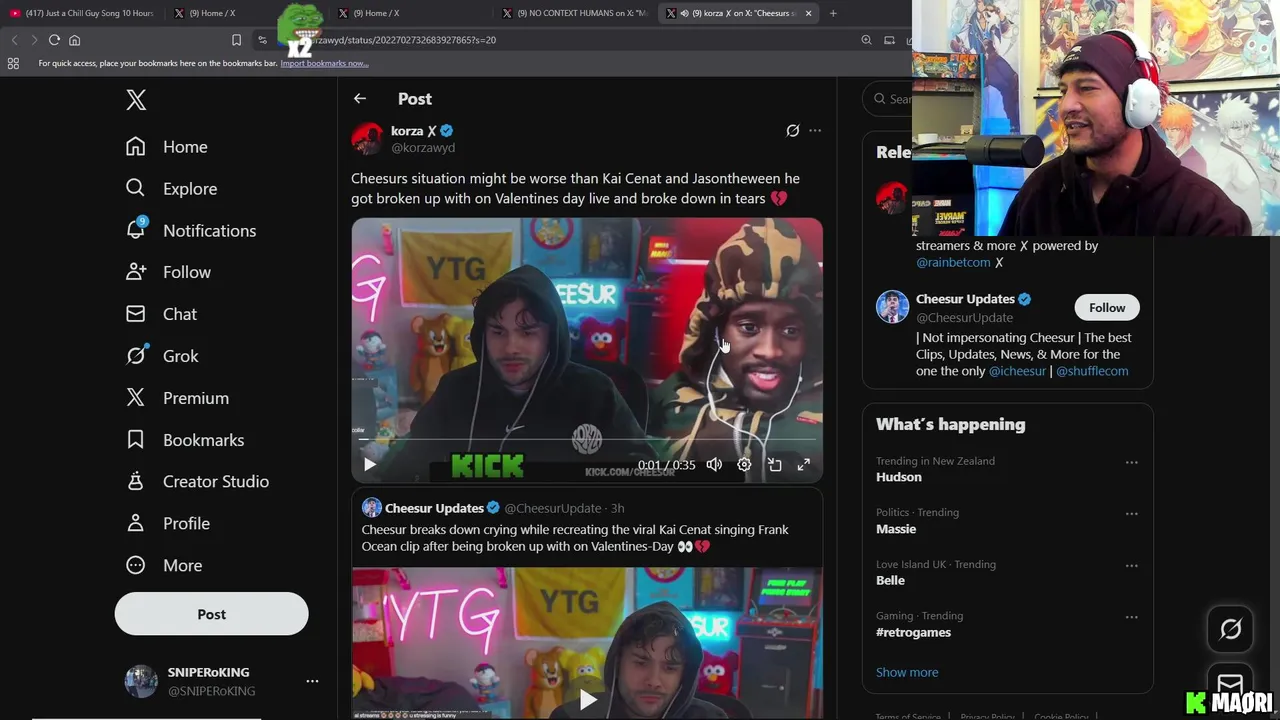Viewport: 1280px width, 720px height.
Task: Open a new browser tab
Action: tap(833, 13)
